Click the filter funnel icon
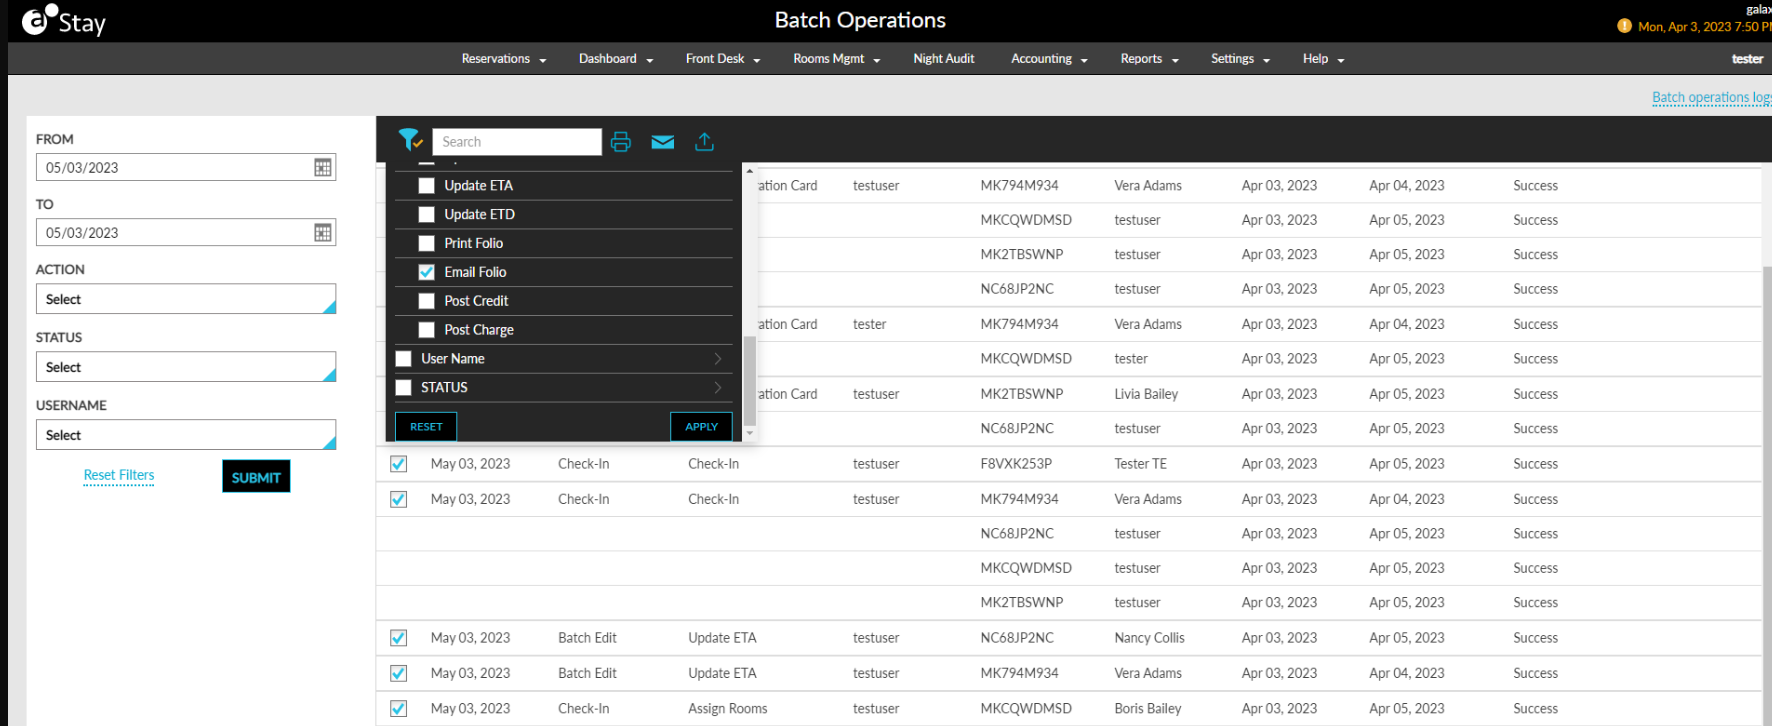The image size is (1772, 726). coord(410,141)
